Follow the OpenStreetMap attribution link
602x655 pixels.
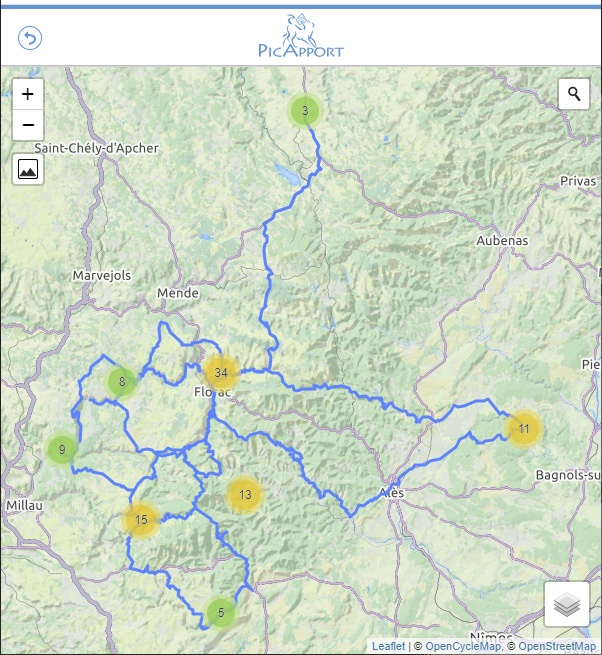556,647
